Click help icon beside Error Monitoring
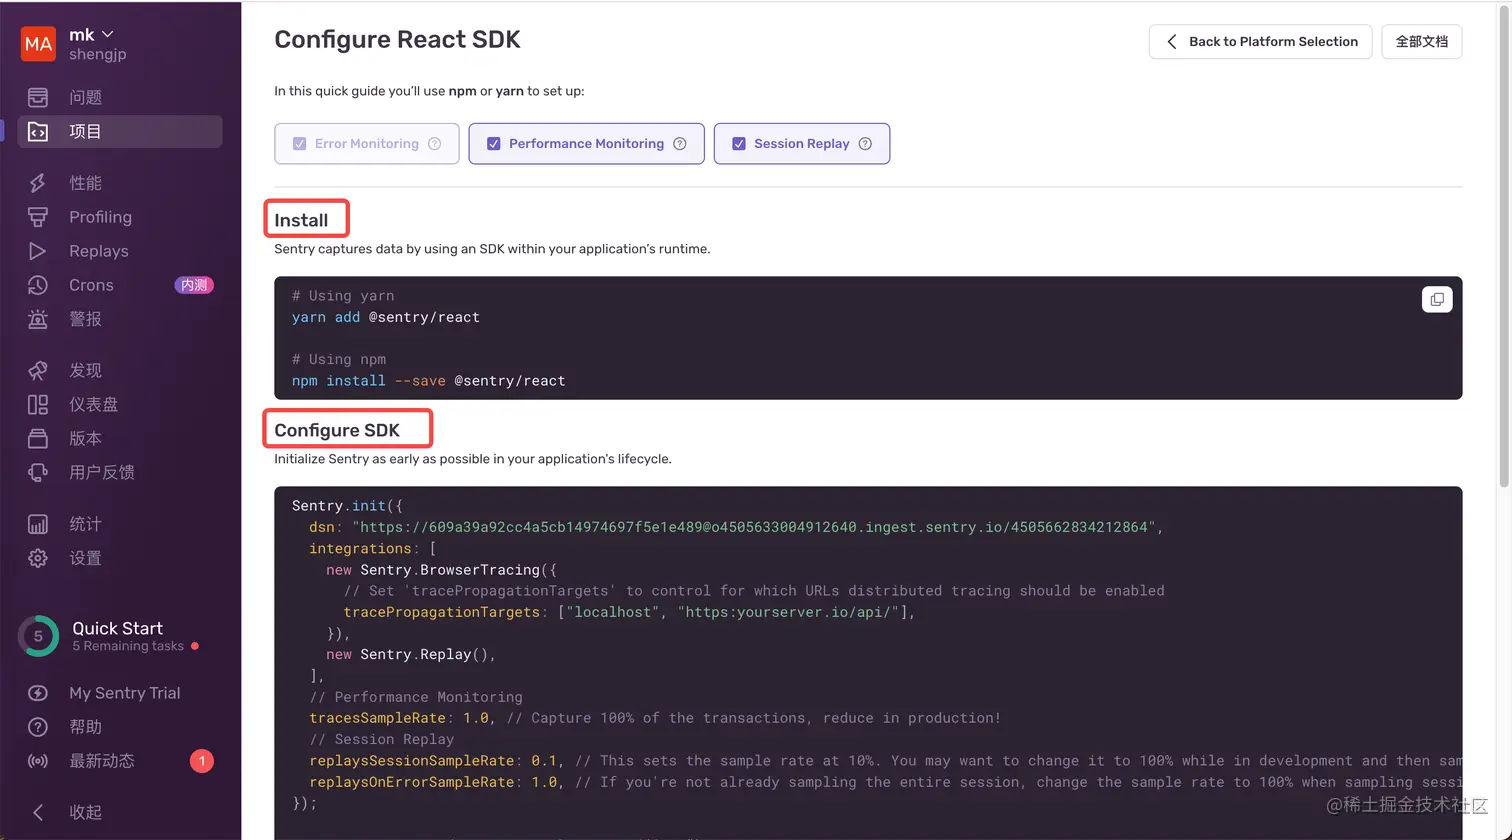1512x840 pixels. click(435, 144)
